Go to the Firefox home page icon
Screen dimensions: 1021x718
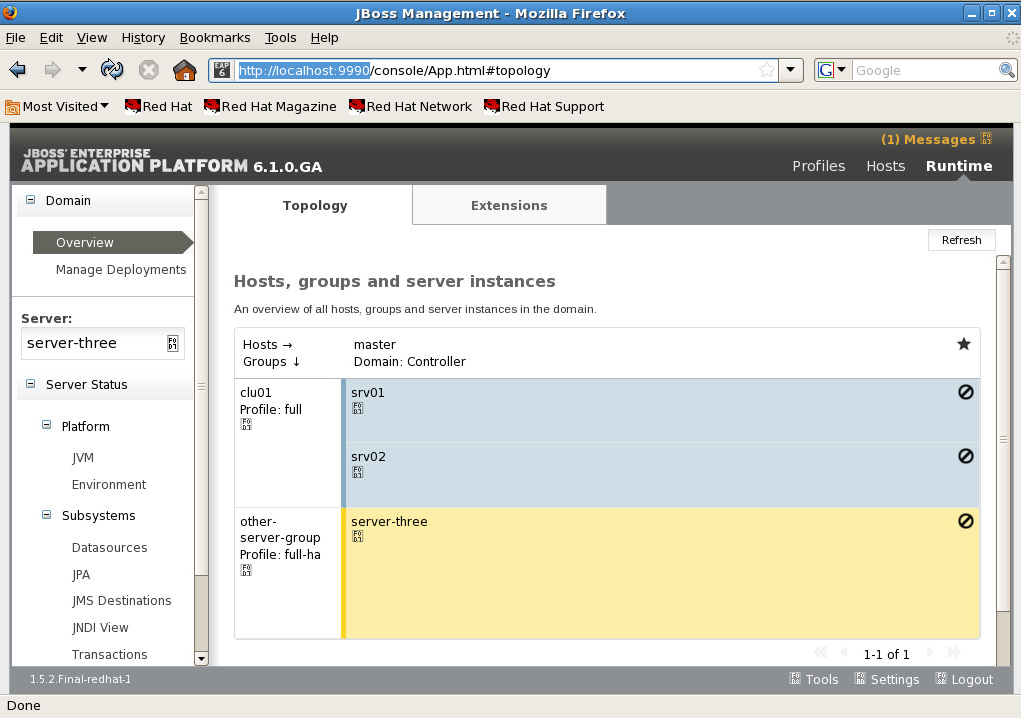(x=184, y=70)
